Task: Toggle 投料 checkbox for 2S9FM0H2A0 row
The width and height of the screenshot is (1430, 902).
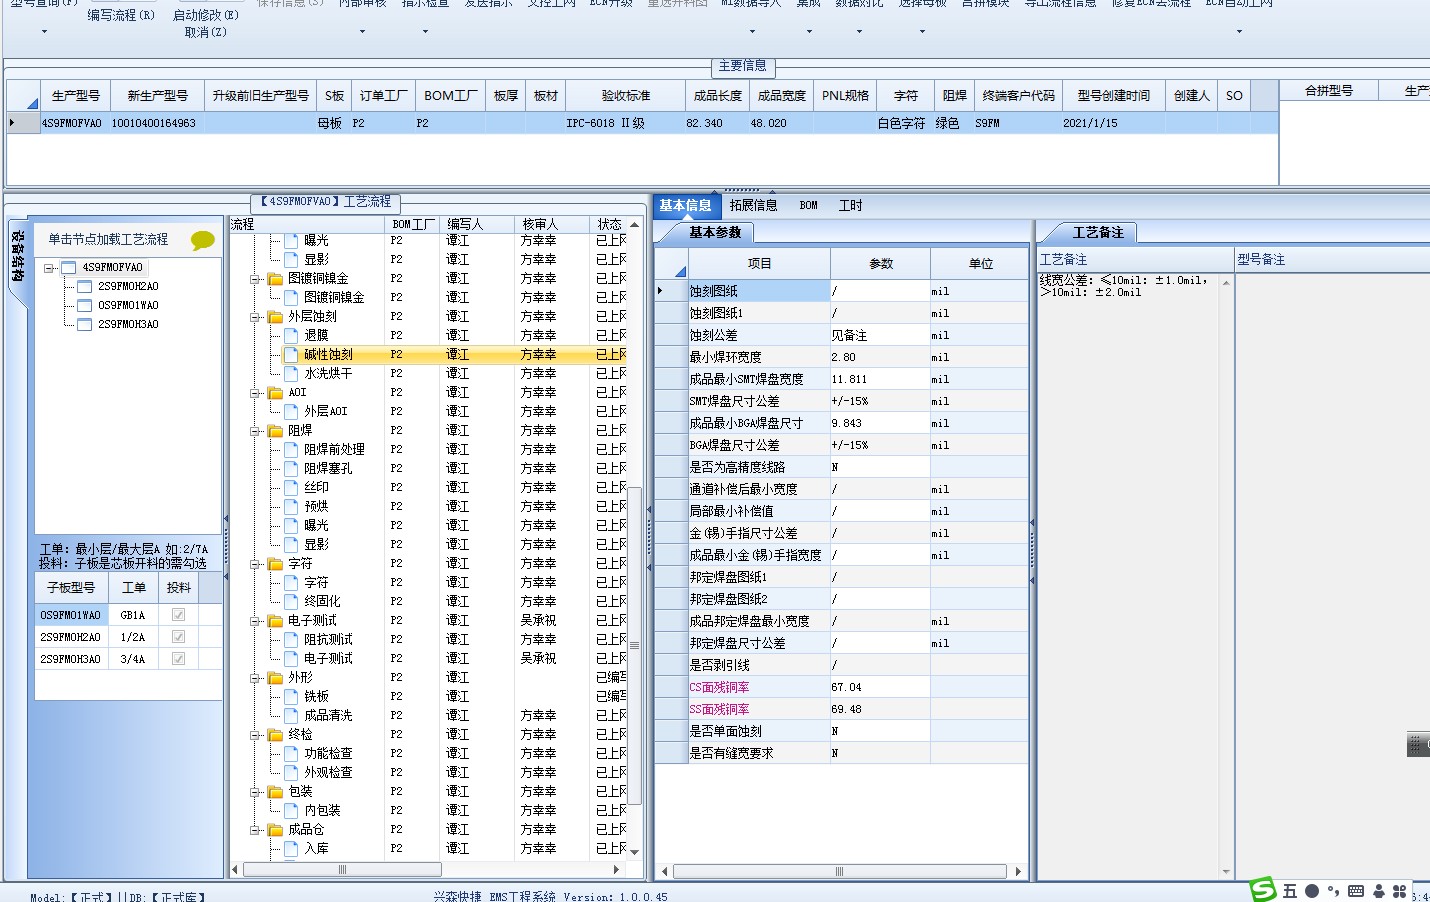Action: coord(178,637)
